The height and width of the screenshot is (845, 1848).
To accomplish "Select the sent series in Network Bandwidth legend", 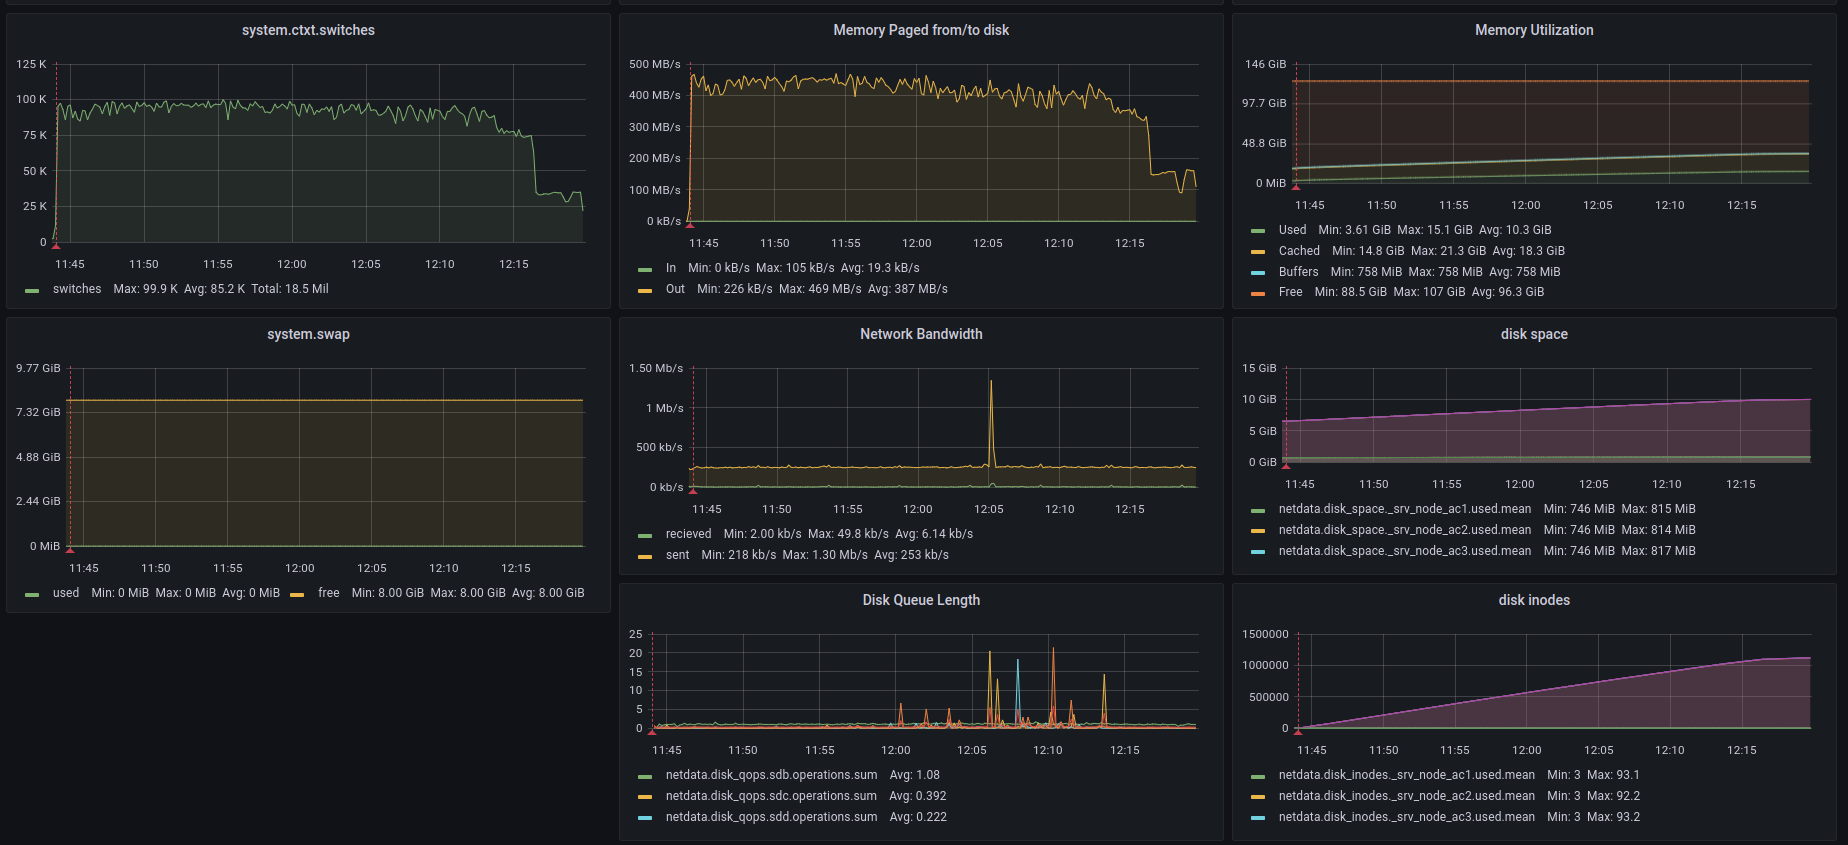I will (x=677, y=555).
